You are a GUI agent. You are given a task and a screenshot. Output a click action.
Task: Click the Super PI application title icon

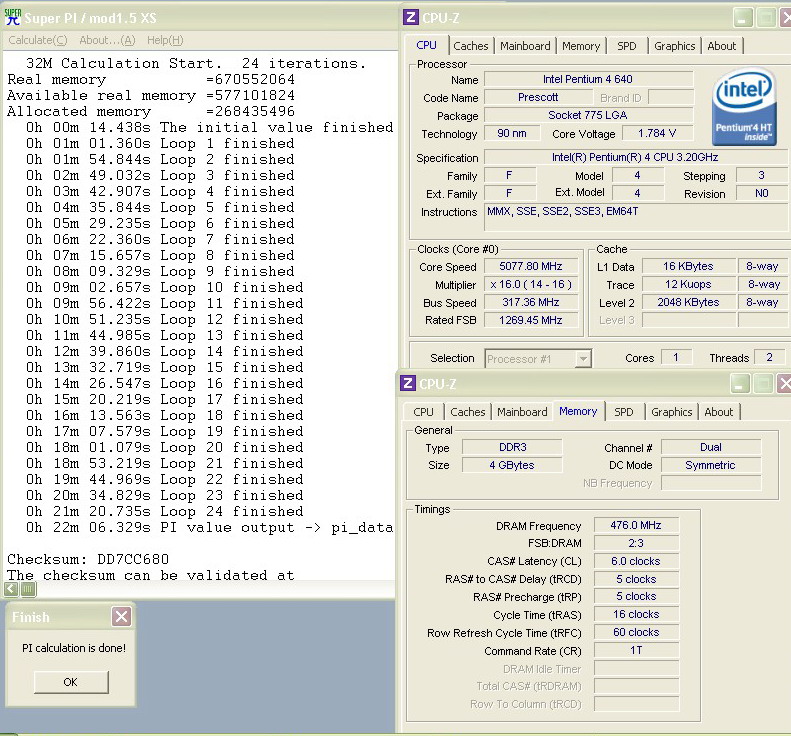coord(13,17)
